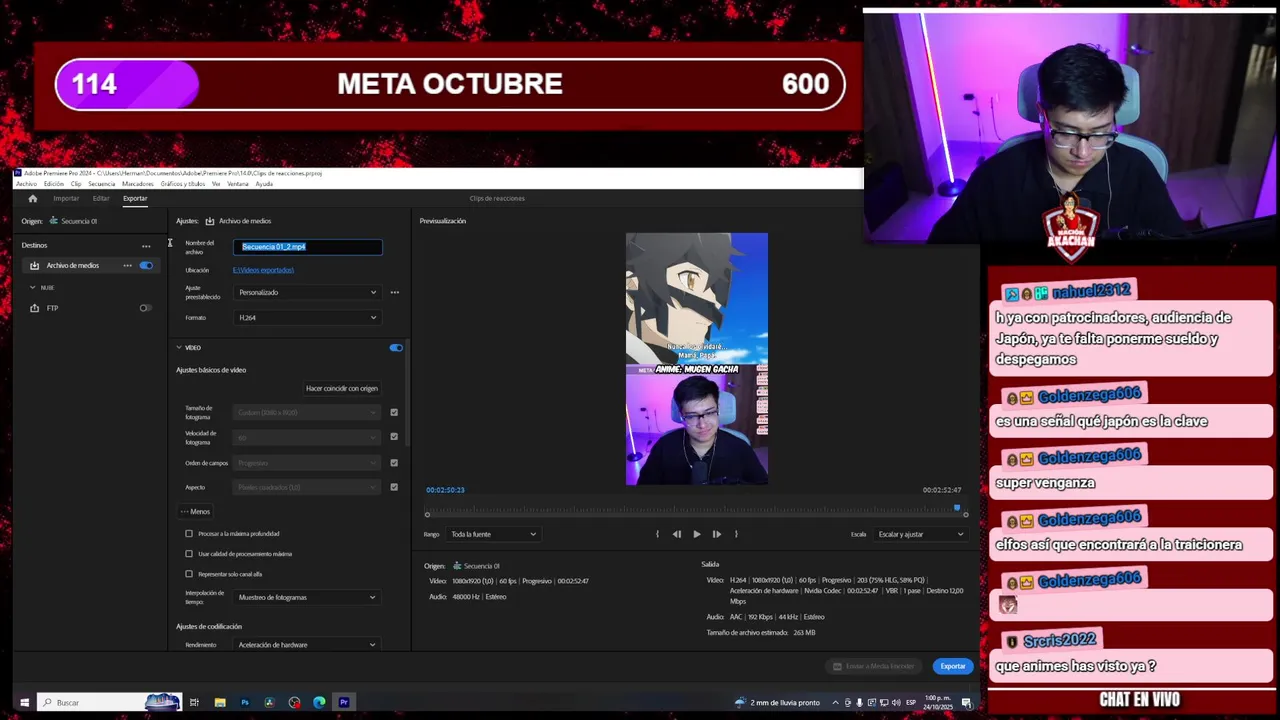This screenshot has height=720, width=1280.
Task: Open Microsoft Edge from taskbar
Action: tap(319, 702)
